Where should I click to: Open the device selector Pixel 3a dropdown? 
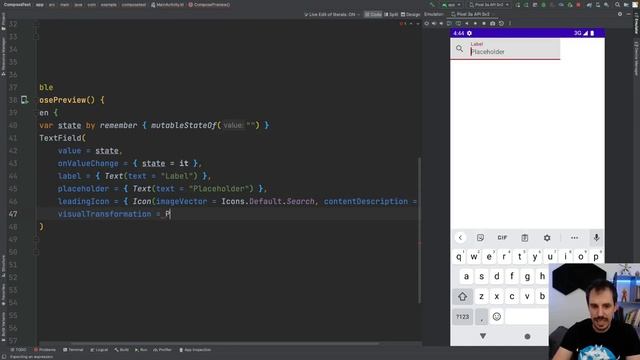(489, 4)
